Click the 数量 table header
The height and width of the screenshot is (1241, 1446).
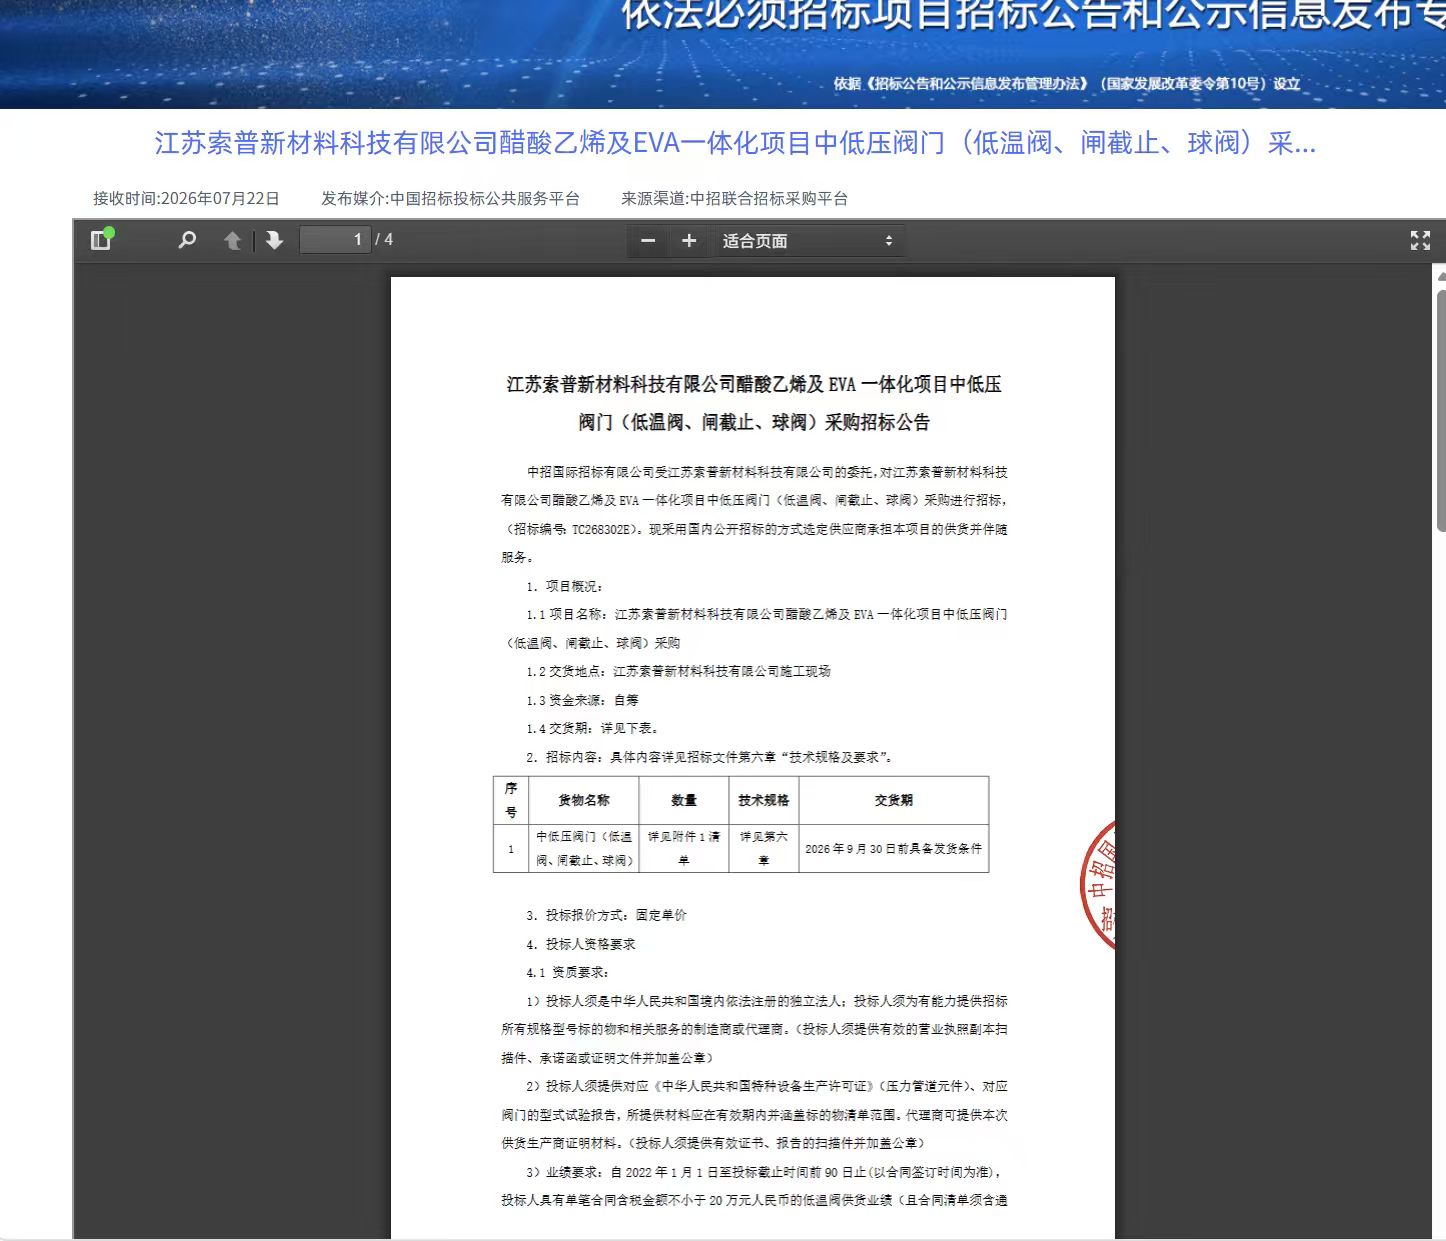point(684,800)
